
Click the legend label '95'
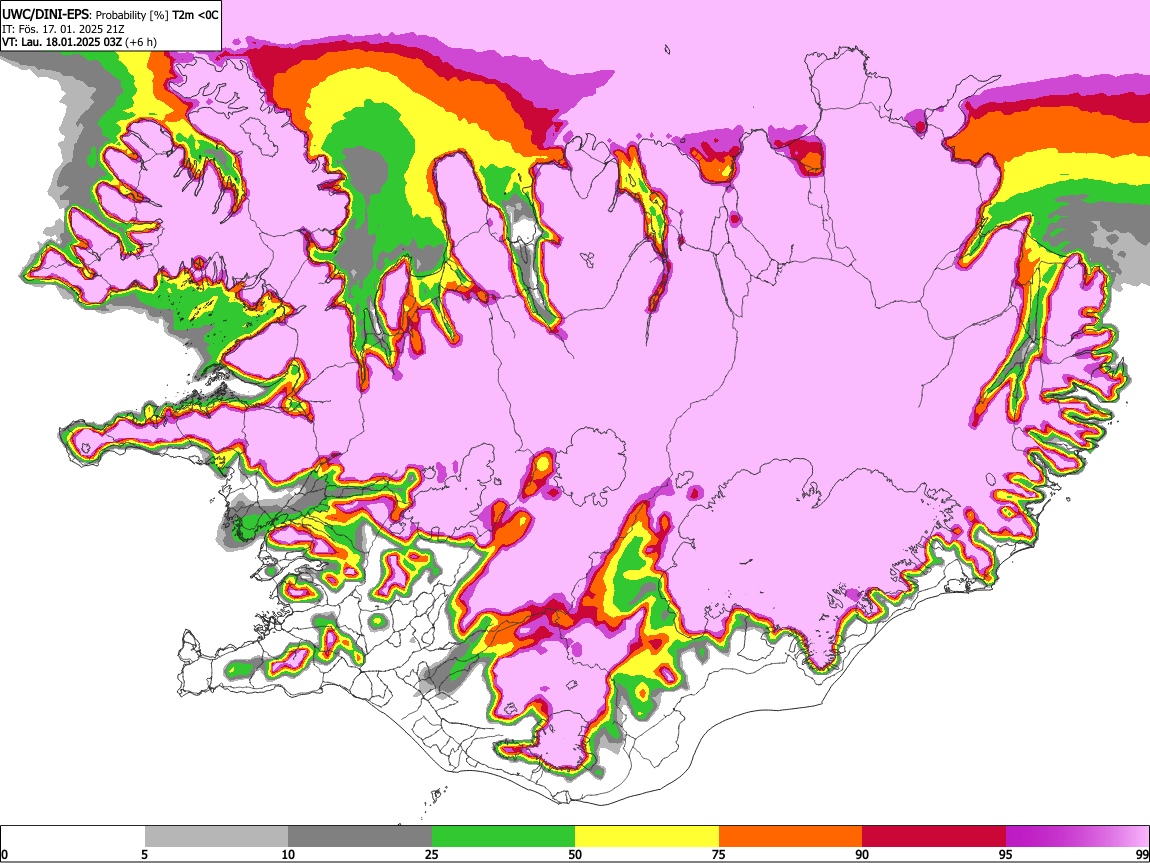(x=1006, y=855)
